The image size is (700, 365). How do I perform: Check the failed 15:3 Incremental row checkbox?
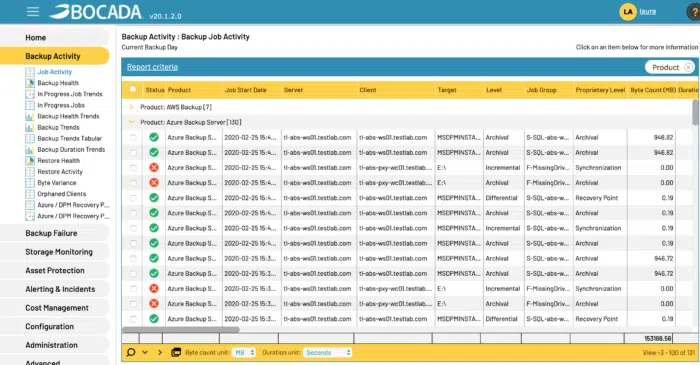(133, 289)
